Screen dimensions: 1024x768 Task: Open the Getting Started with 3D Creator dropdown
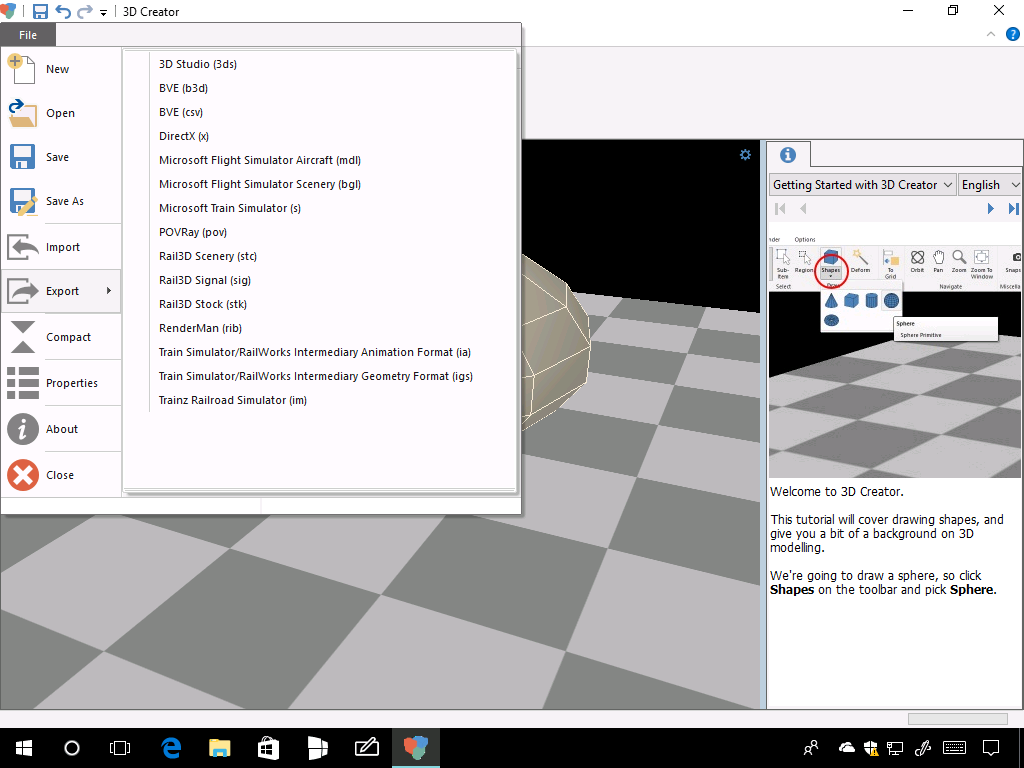(863, 185)
